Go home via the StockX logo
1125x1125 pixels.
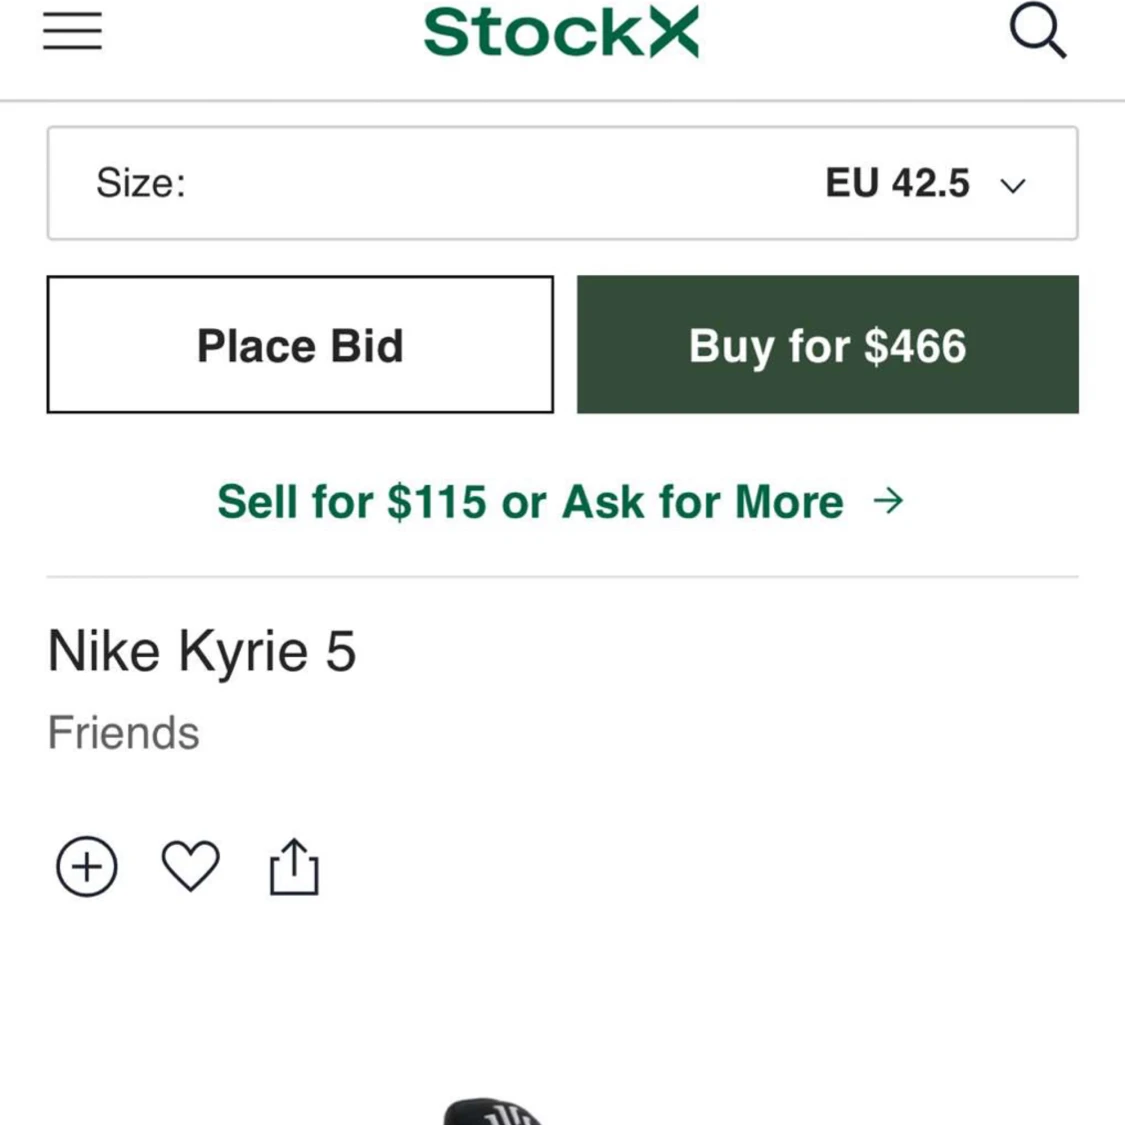pyautogui.click(x=561, y=32)
